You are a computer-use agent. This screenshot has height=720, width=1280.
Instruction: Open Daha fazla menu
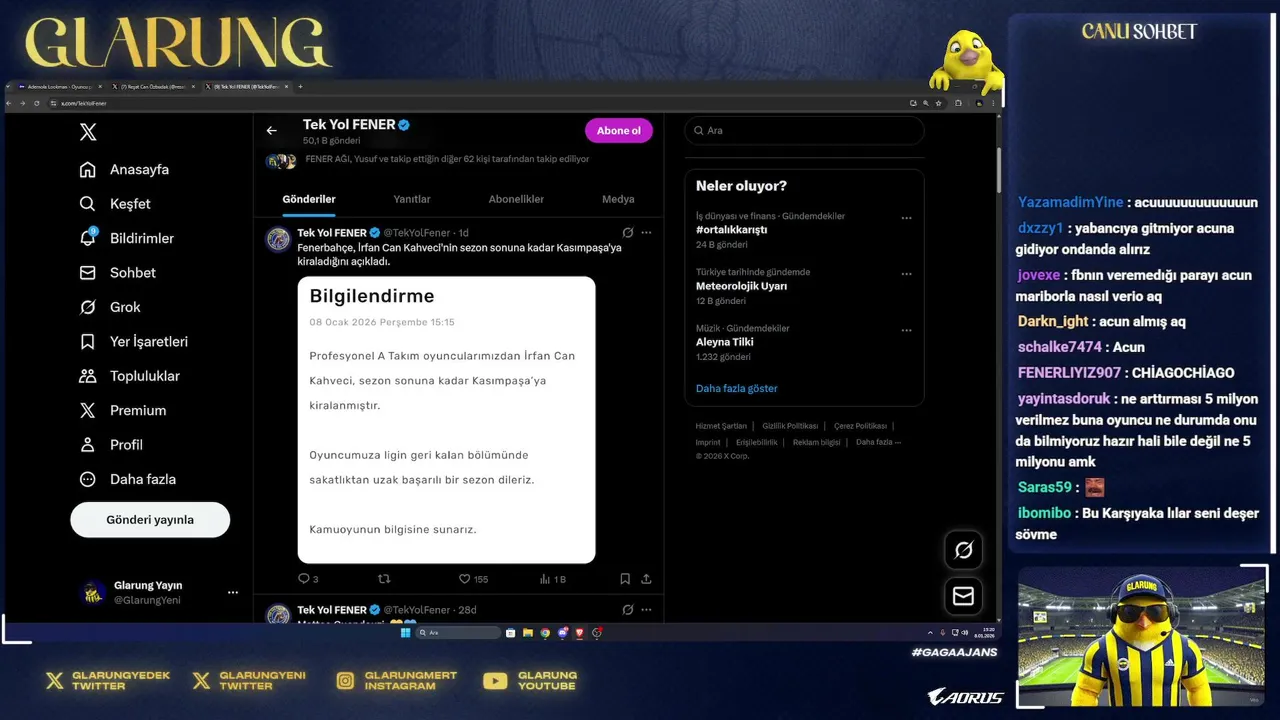[127, 479]
